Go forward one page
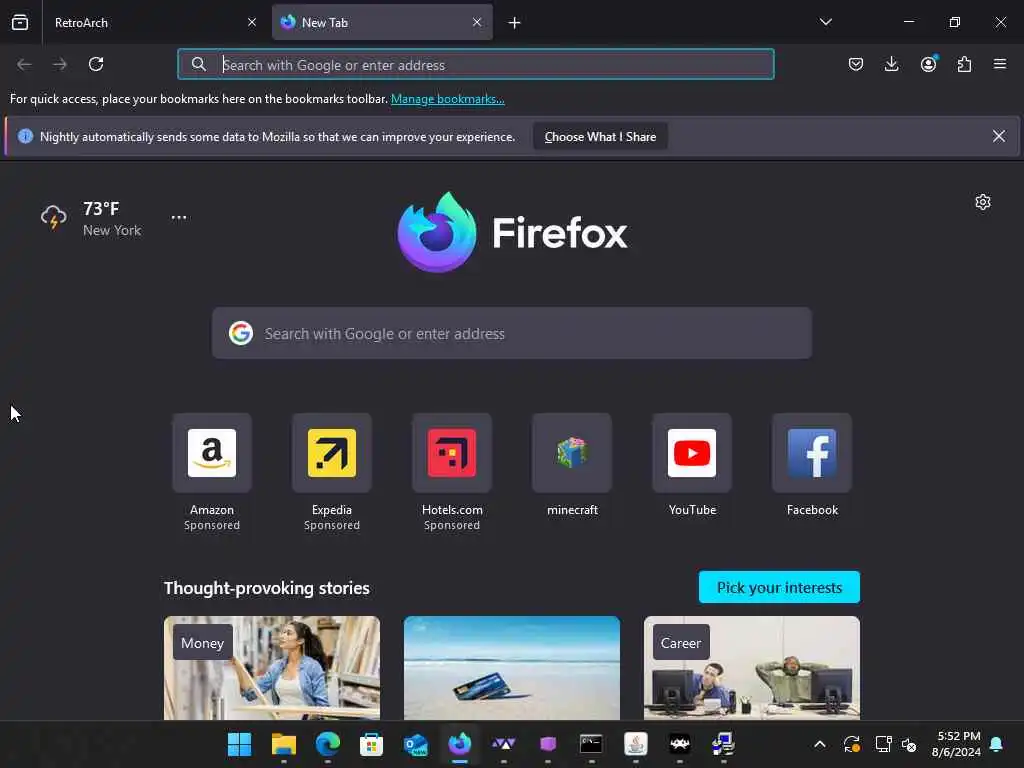Image resolution: width=1024 pixels, height=768 pixels. tap(60, 64)
